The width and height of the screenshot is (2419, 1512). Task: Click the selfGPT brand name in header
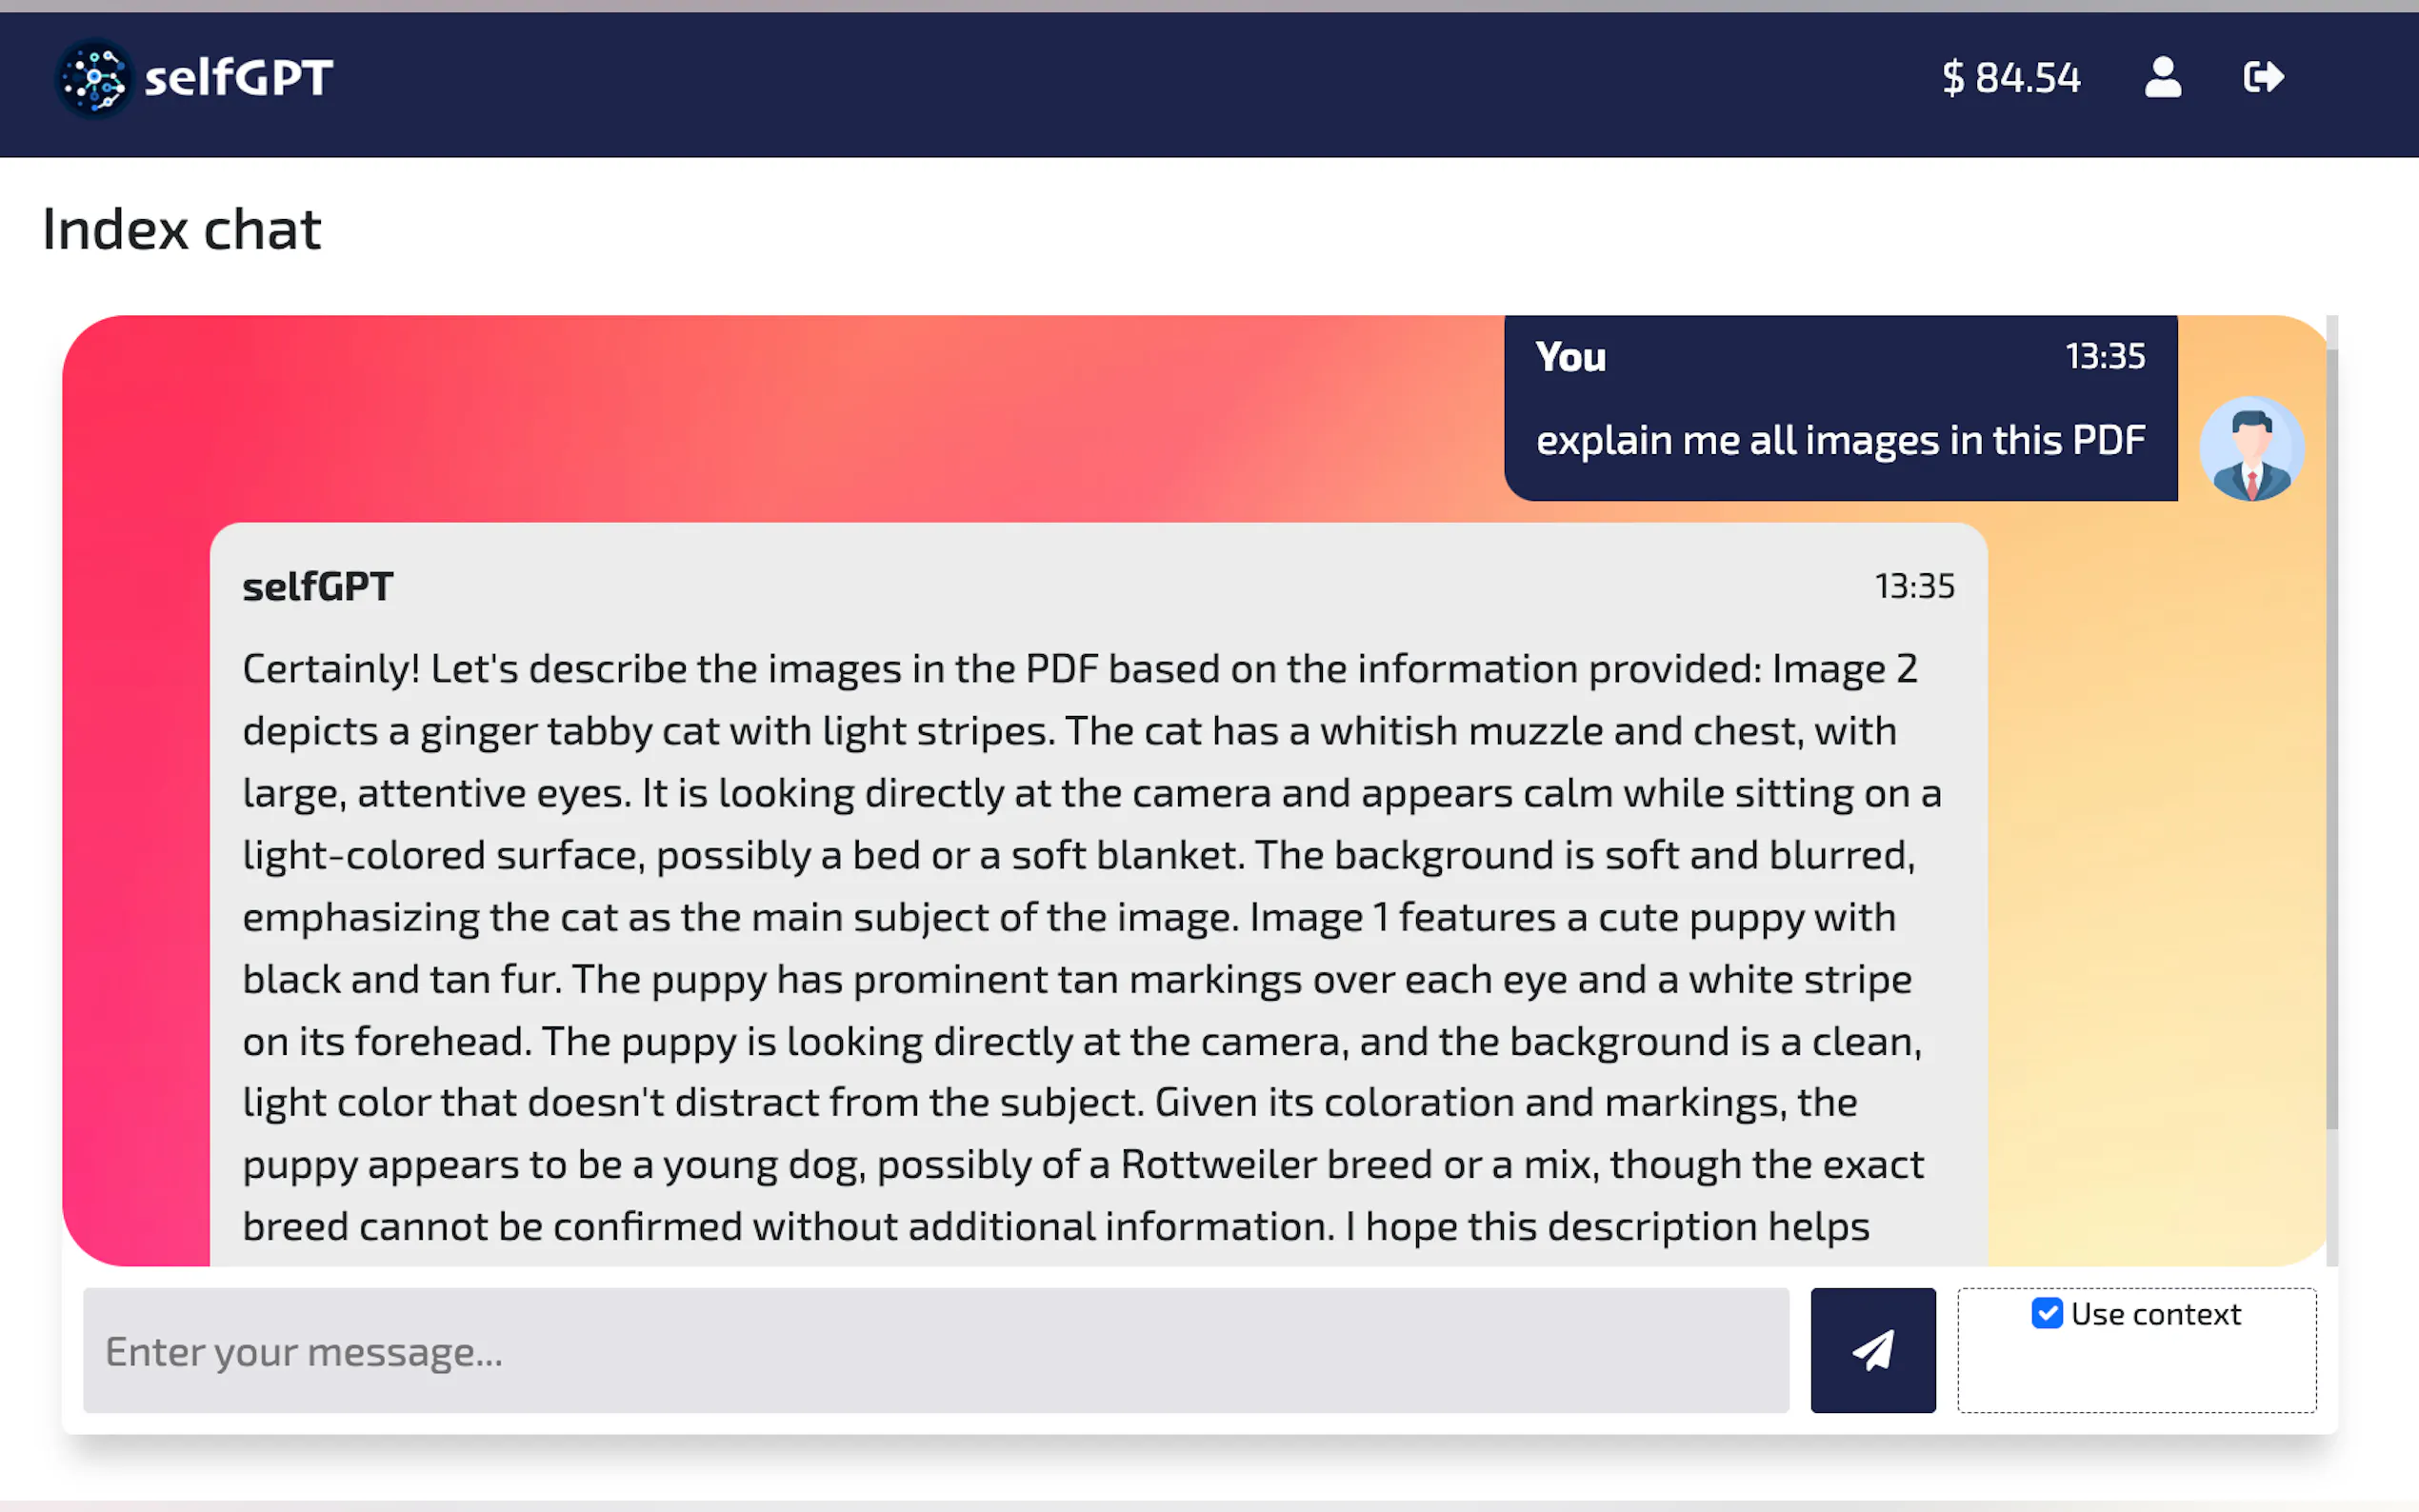tap(238, 78)
